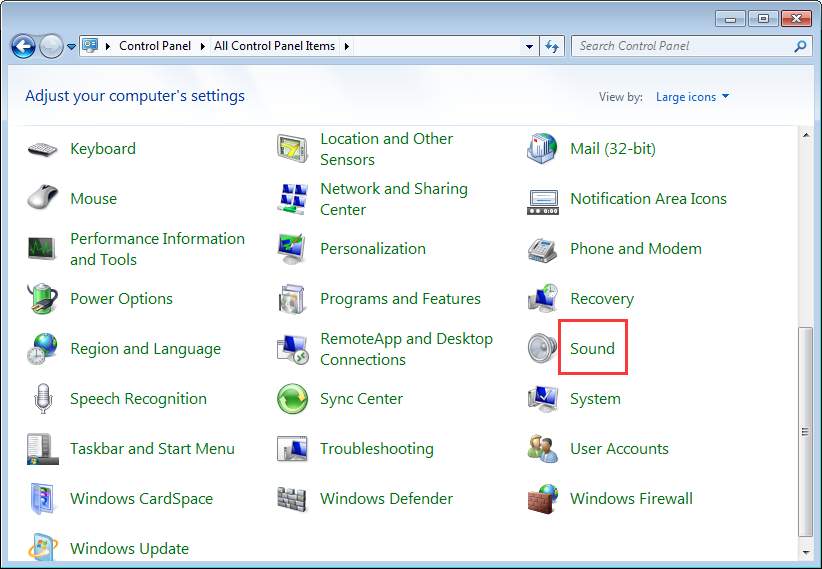Viewport: 822px width, 569px height.
Task: Click the Programs and Features icon
Action: tap(292, 299)
